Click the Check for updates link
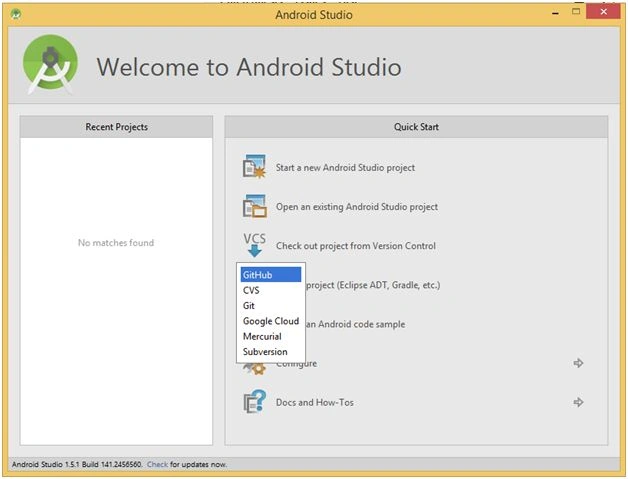The height and width of the screenshot is (479, 628). pyautogui.click(x=157, y=464)
